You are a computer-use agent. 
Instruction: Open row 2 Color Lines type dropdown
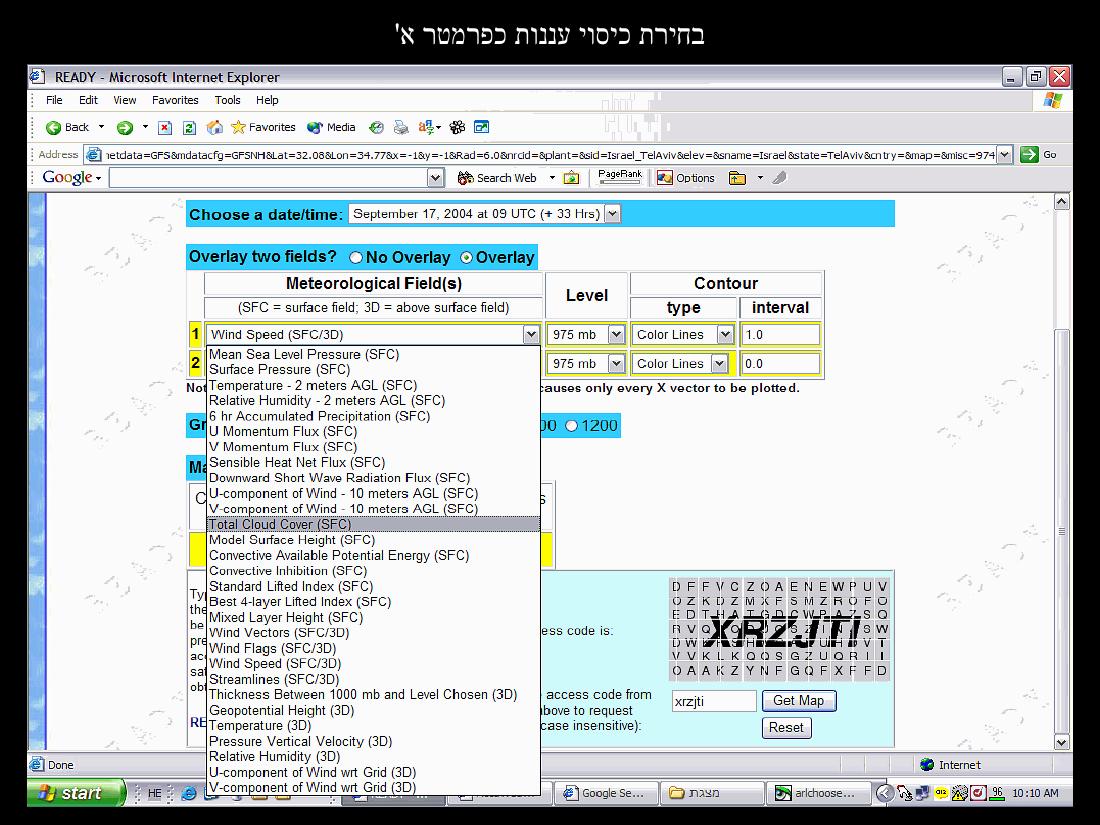[x=719, y=363]
